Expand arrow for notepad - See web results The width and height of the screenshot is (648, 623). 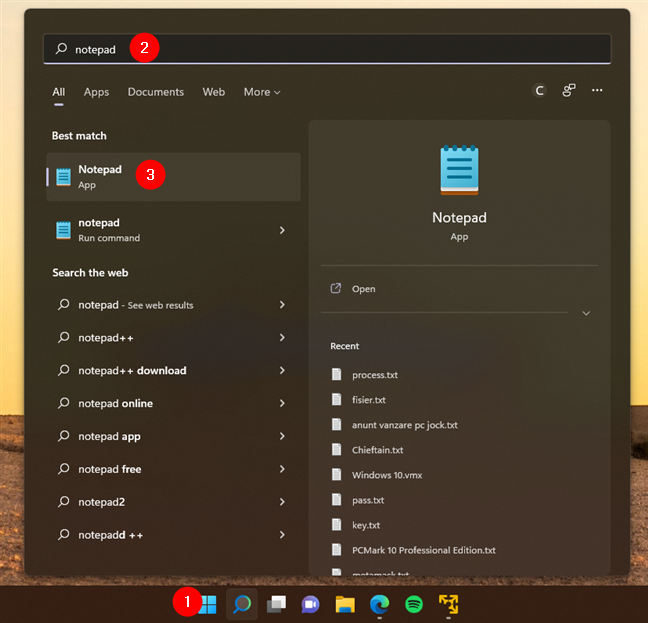coord(282,304)
